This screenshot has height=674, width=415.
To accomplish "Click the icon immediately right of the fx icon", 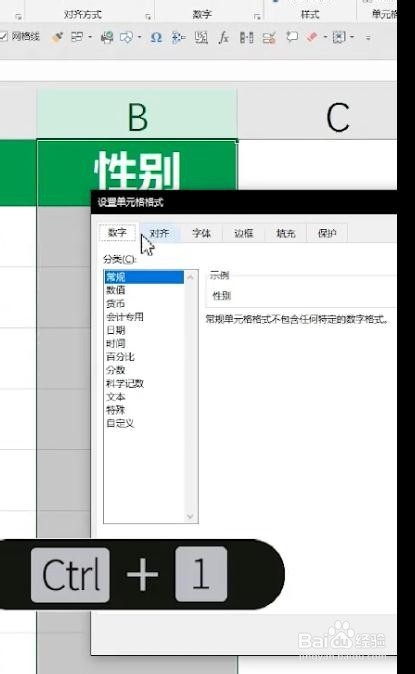I will (246, 37).
